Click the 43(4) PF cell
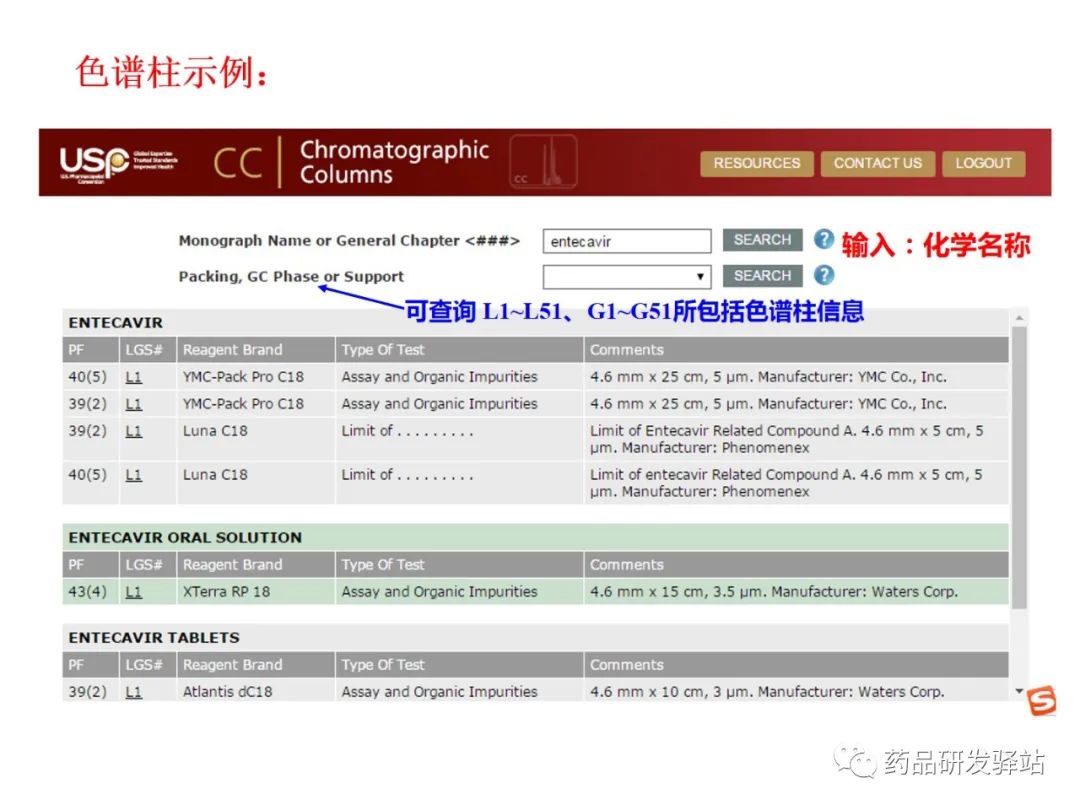 (90, 592)
